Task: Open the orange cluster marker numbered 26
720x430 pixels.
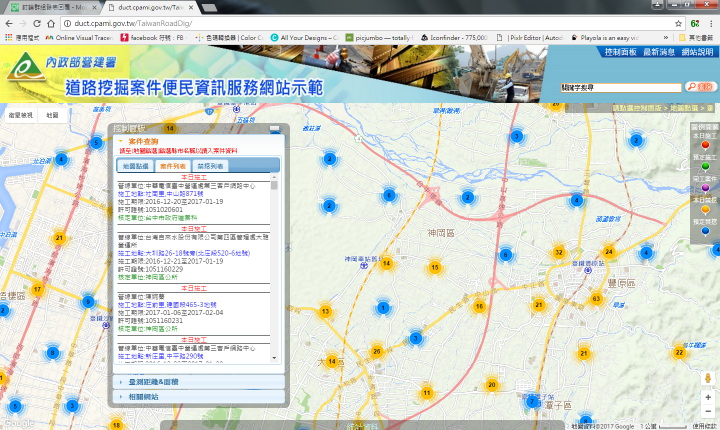Action: point(377,351)
